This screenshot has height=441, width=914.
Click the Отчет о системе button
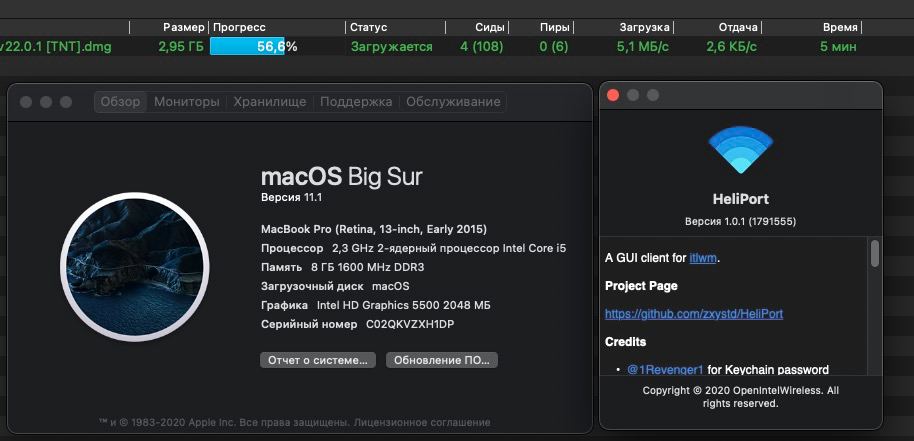[x=318, y=360]
